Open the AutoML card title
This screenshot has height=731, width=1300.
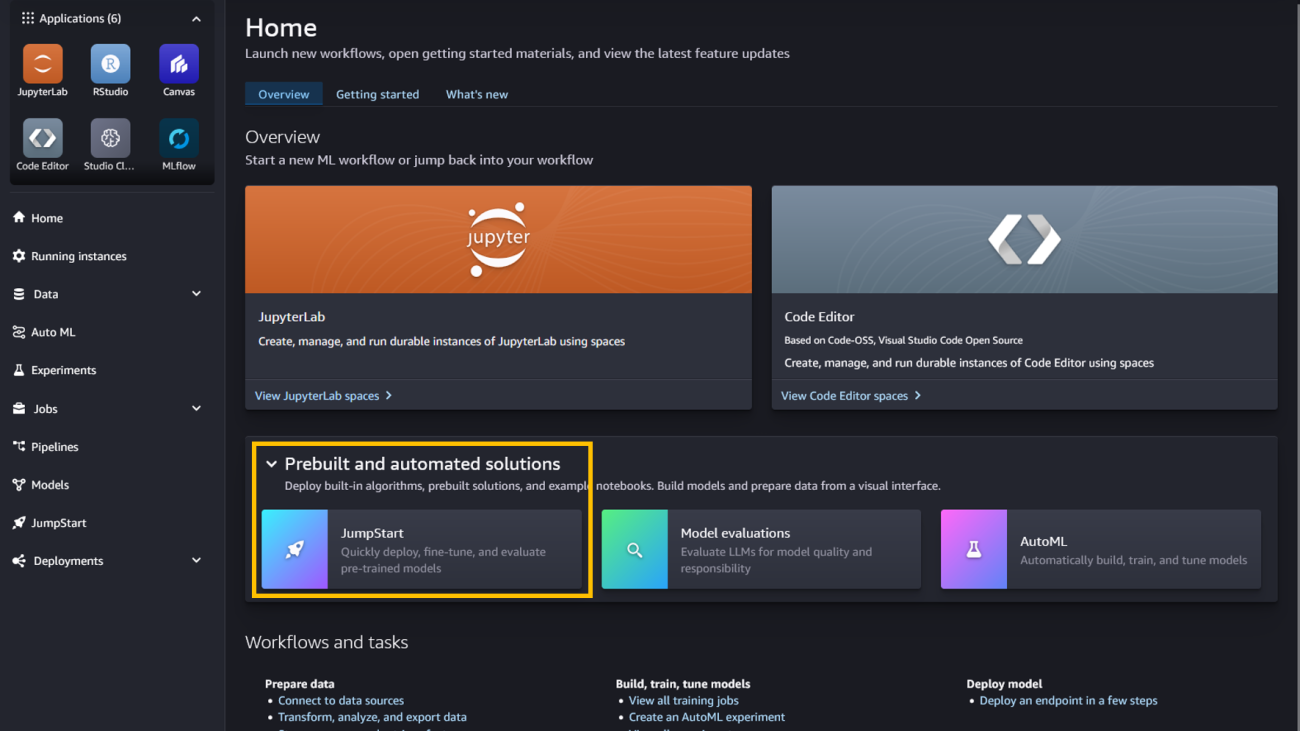point(1043,541)
